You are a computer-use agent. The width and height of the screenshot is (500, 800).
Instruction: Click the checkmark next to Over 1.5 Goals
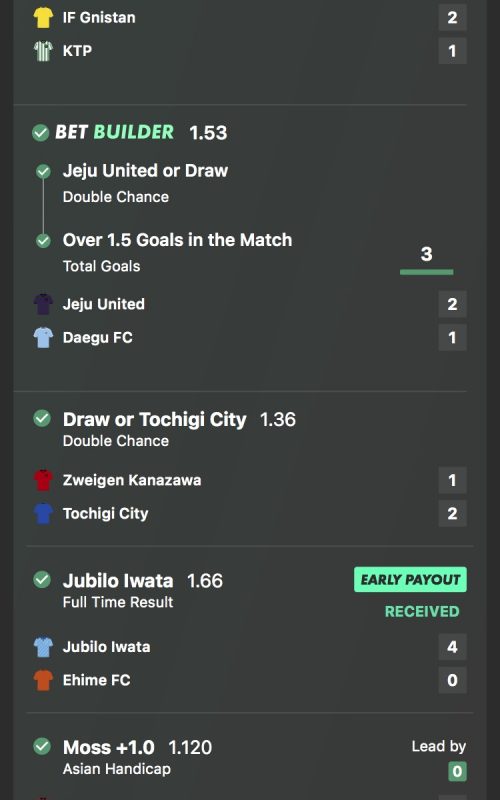[43, 240]
